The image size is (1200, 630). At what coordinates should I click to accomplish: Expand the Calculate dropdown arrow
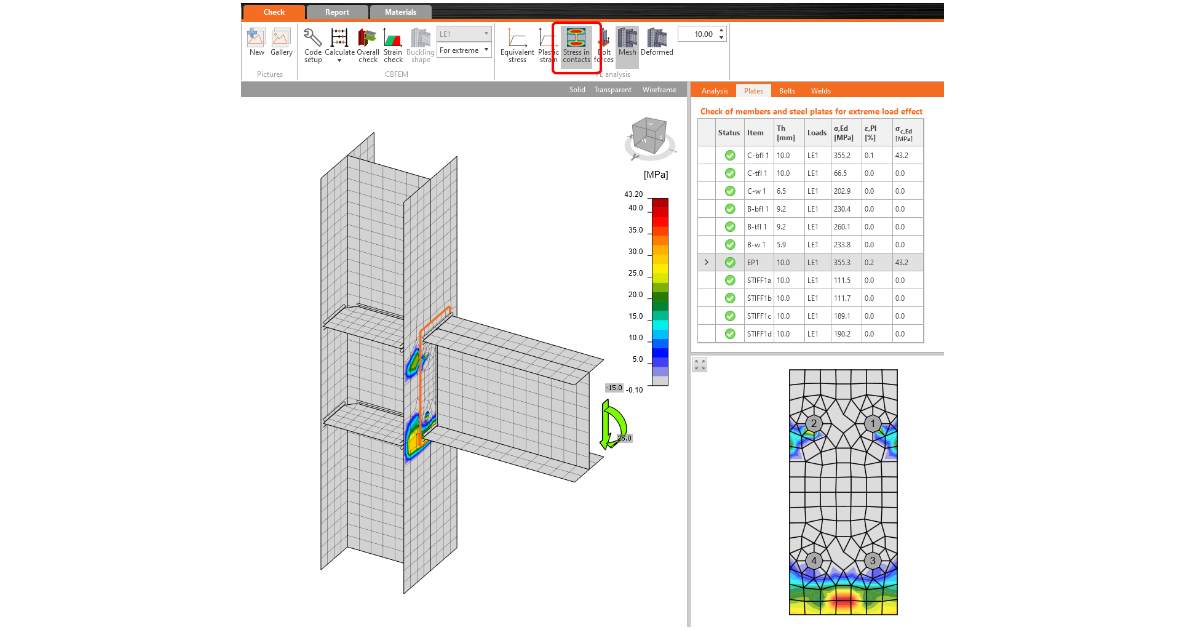point(340,61)
